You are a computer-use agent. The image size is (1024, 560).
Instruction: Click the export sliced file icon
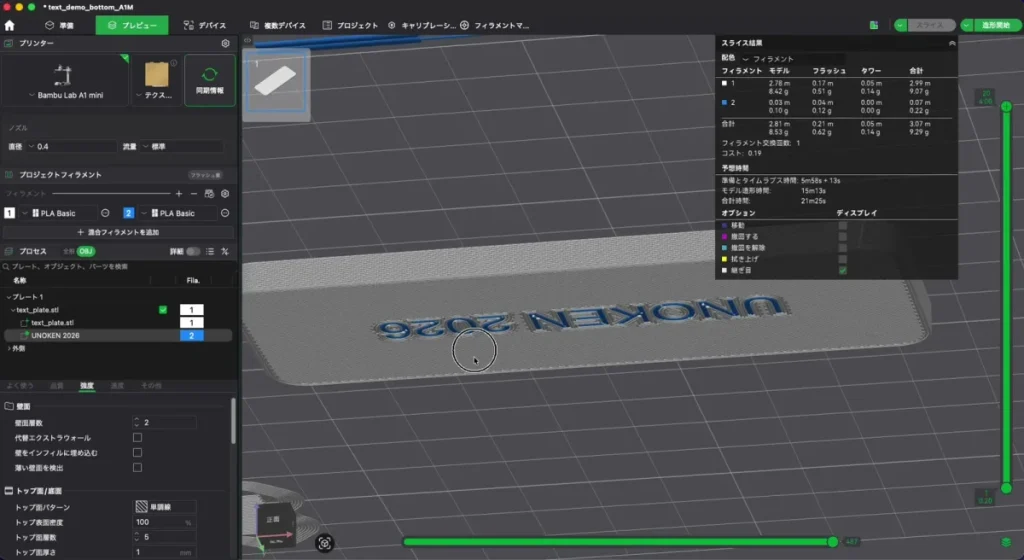point(874,25)
